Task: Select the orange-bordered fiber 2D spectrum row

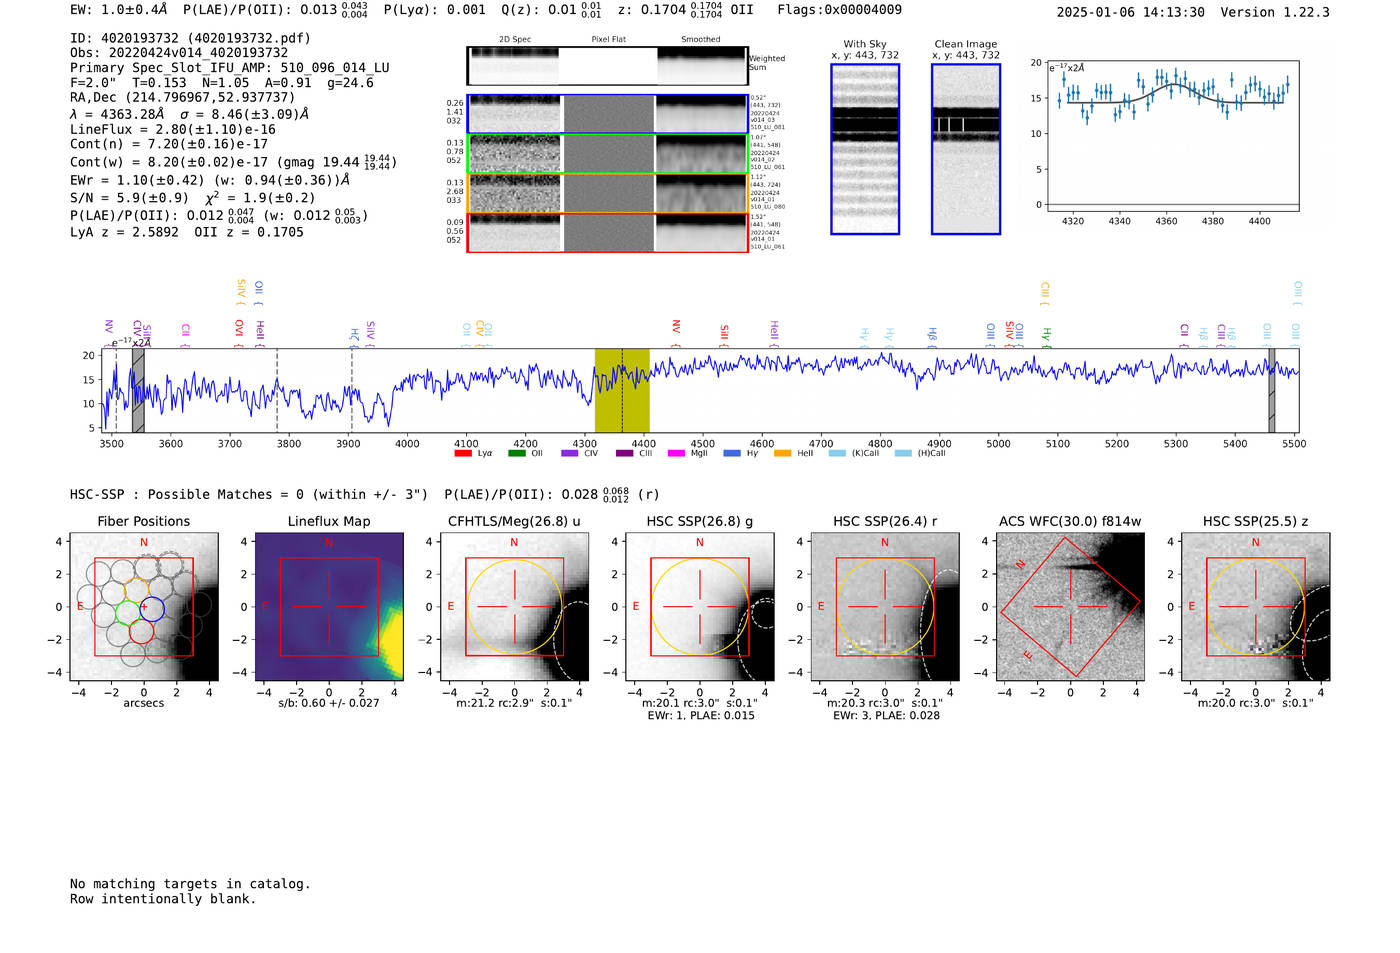Action: 607,193
